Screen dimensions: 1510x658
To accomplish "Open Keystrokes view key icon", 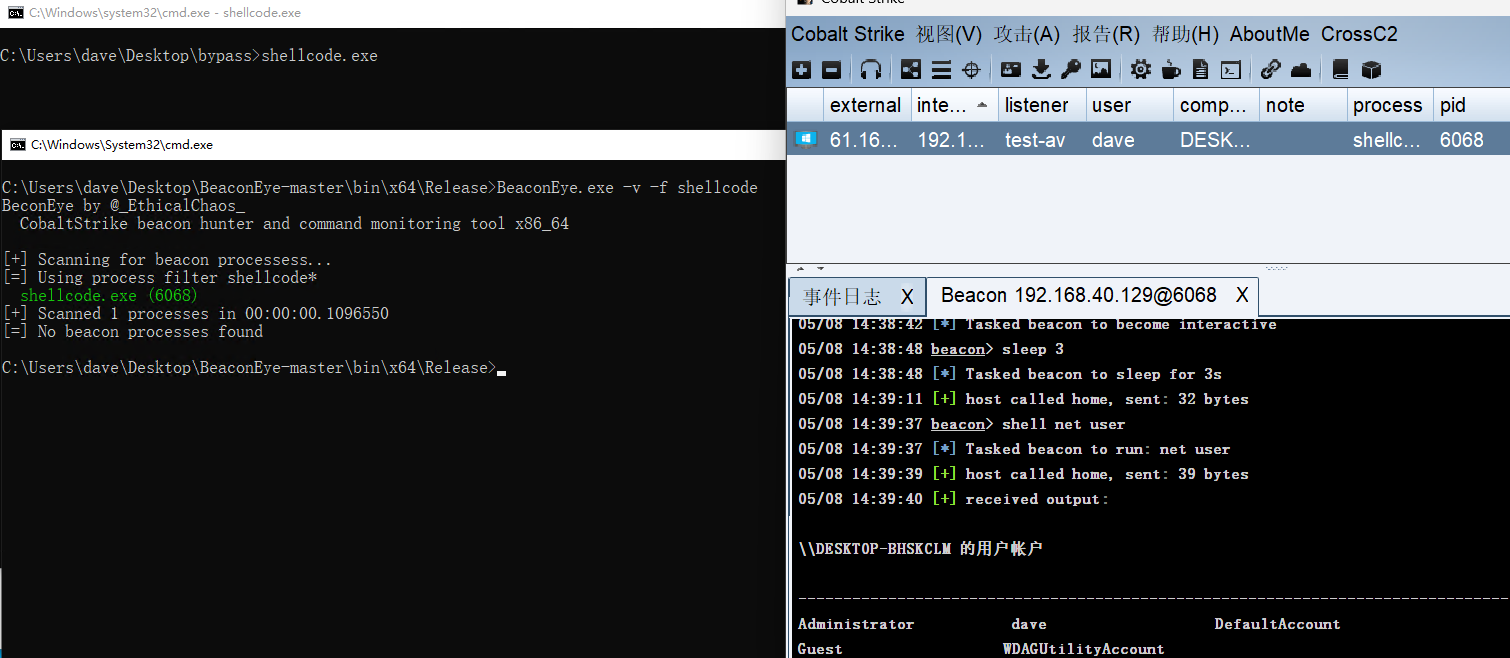I will click(1070, 70).
